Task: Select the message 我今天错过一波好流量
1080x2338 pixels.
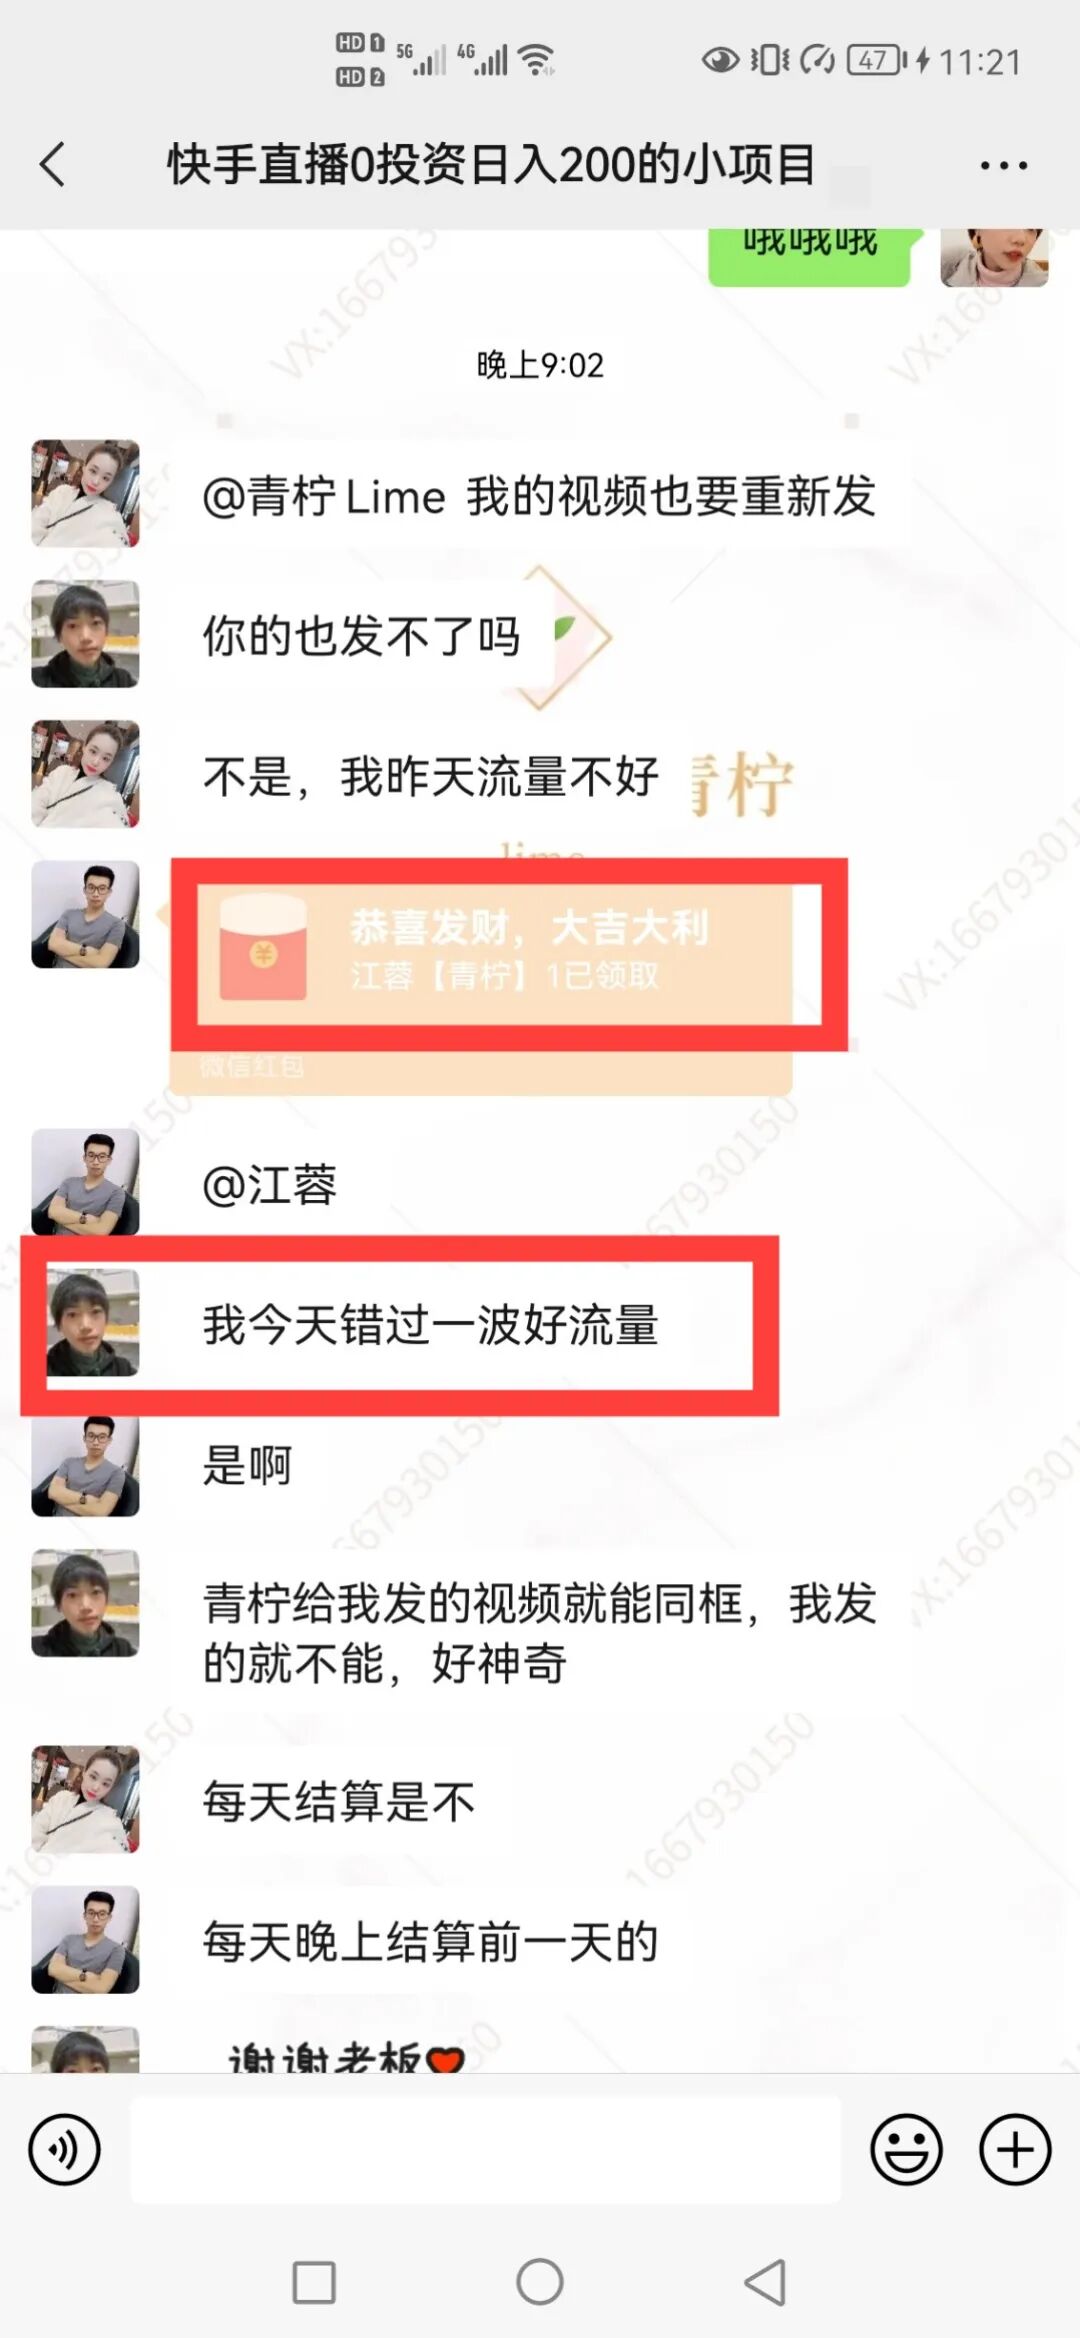Action: (430, 1325)
